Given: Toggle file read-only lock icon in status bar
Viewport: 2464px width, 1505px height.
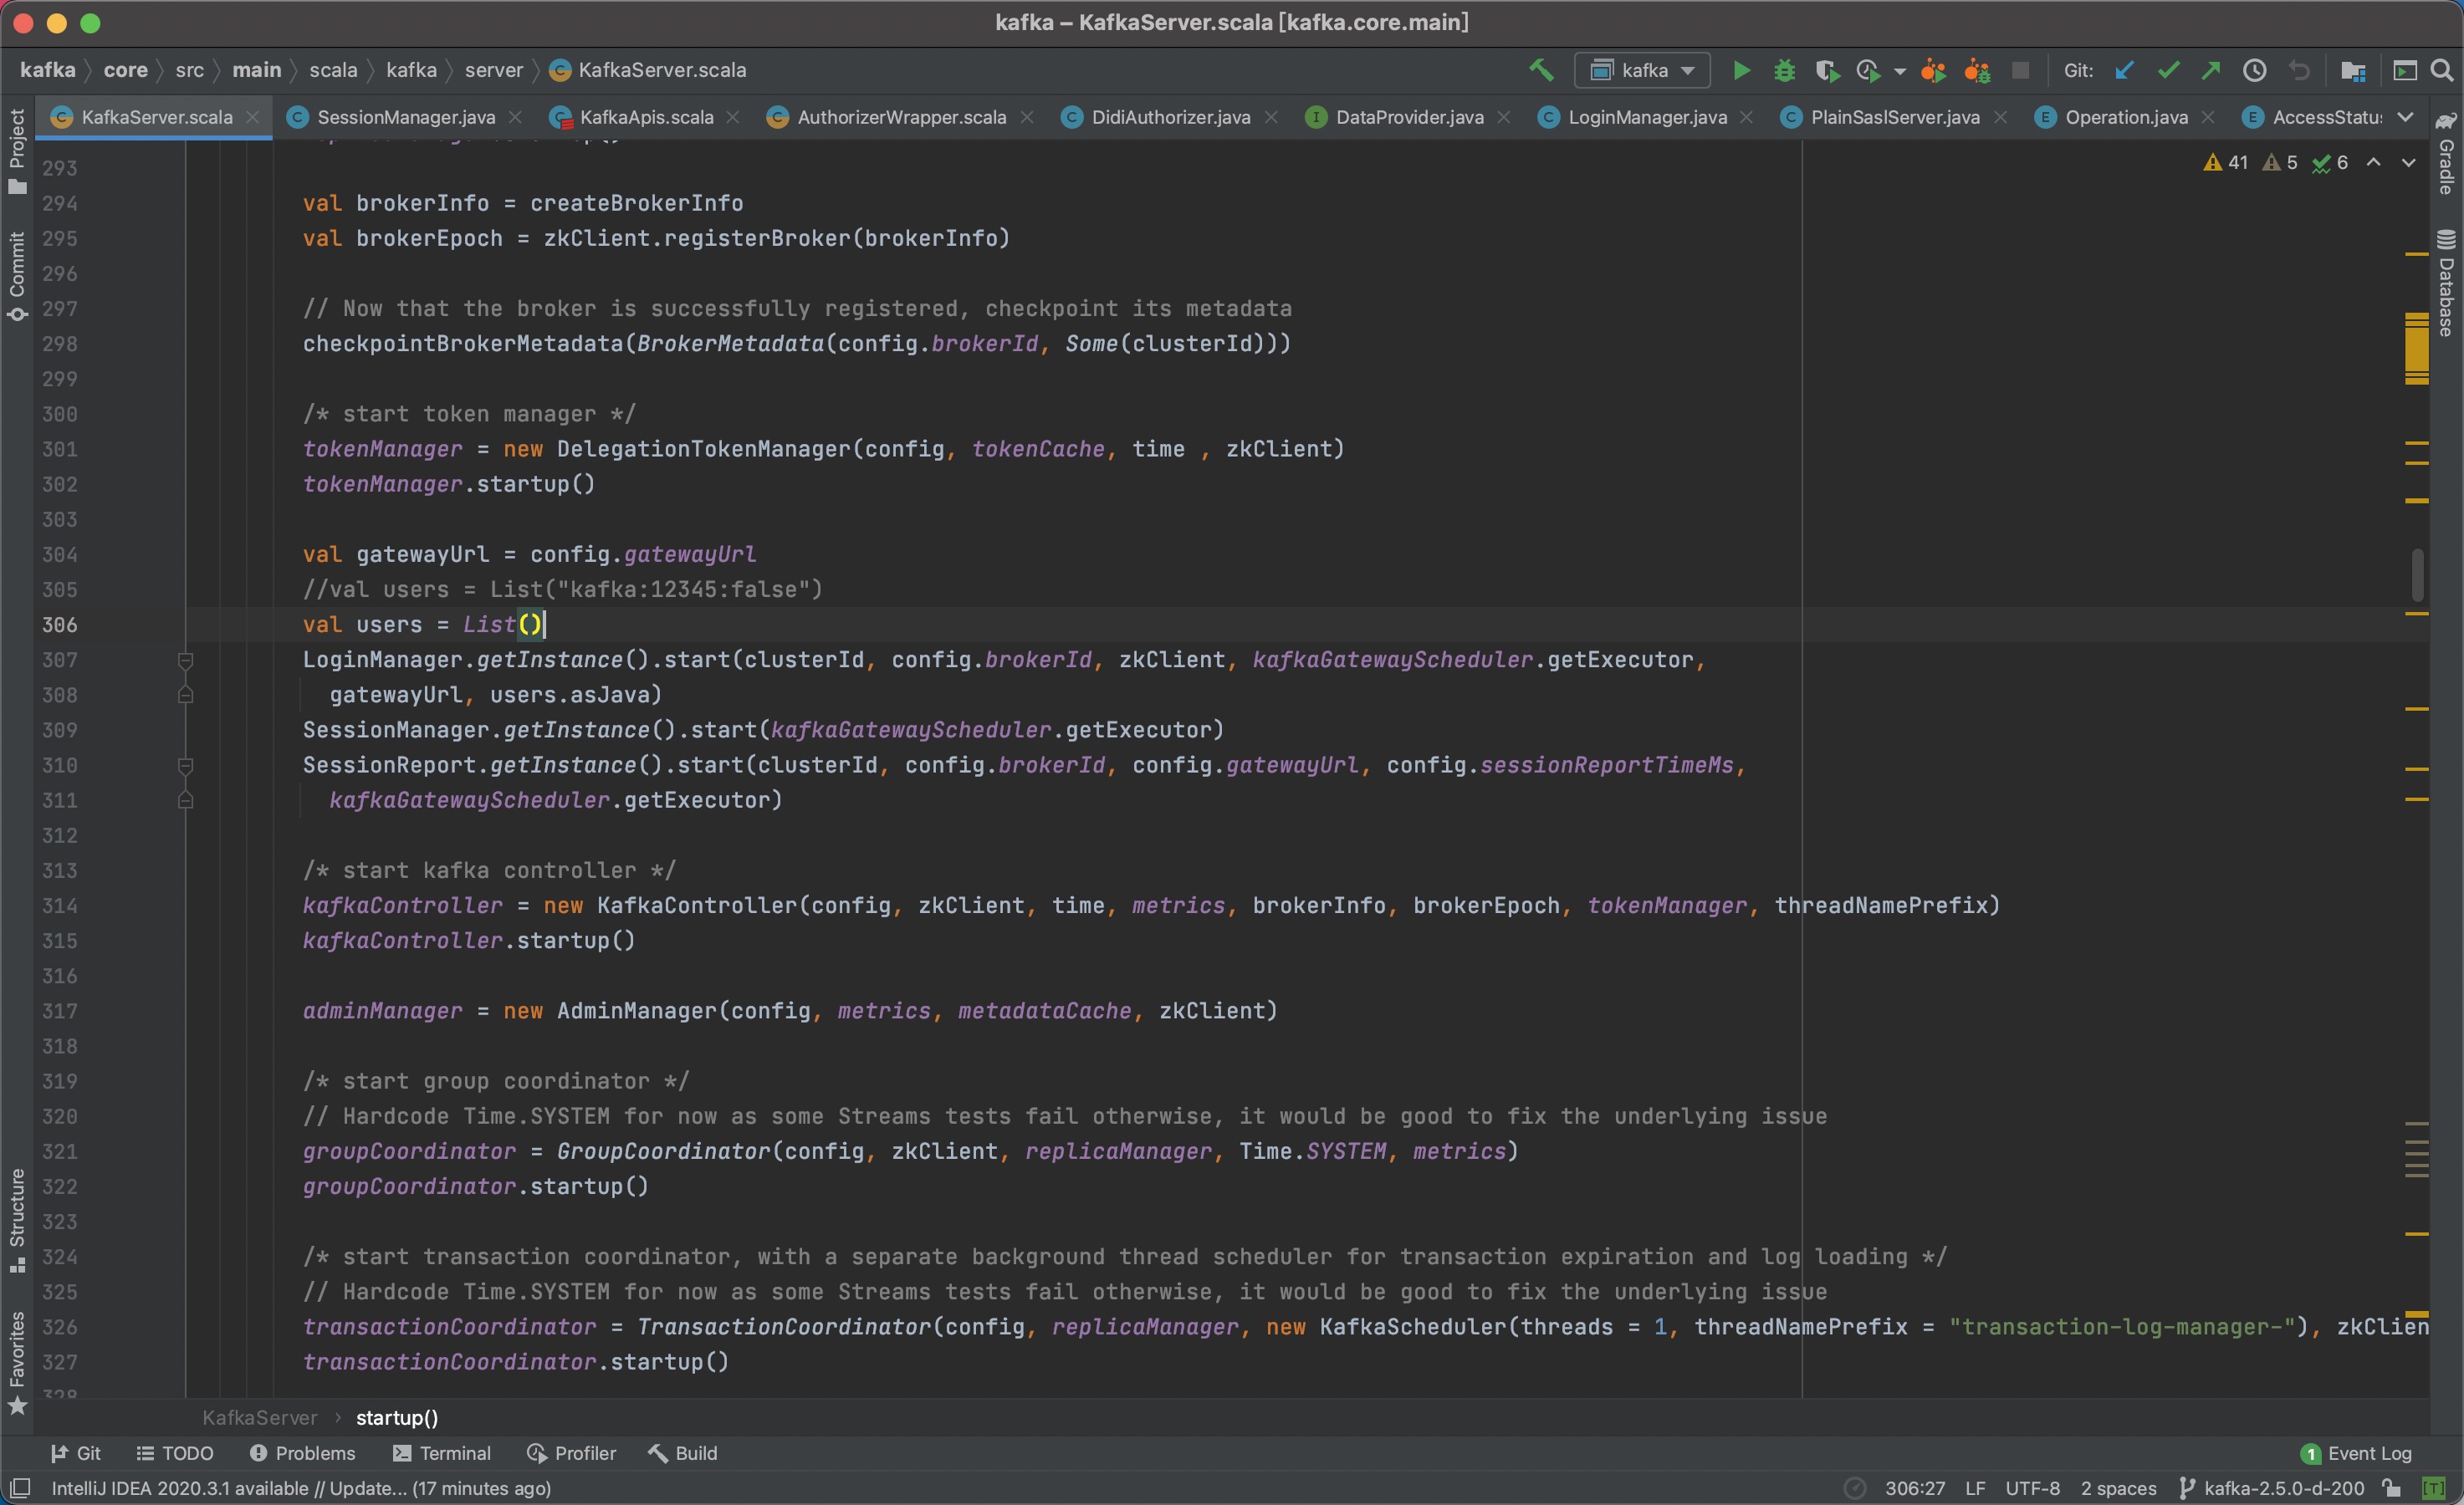Looking at the screenshot, I should [2391, 1488].
